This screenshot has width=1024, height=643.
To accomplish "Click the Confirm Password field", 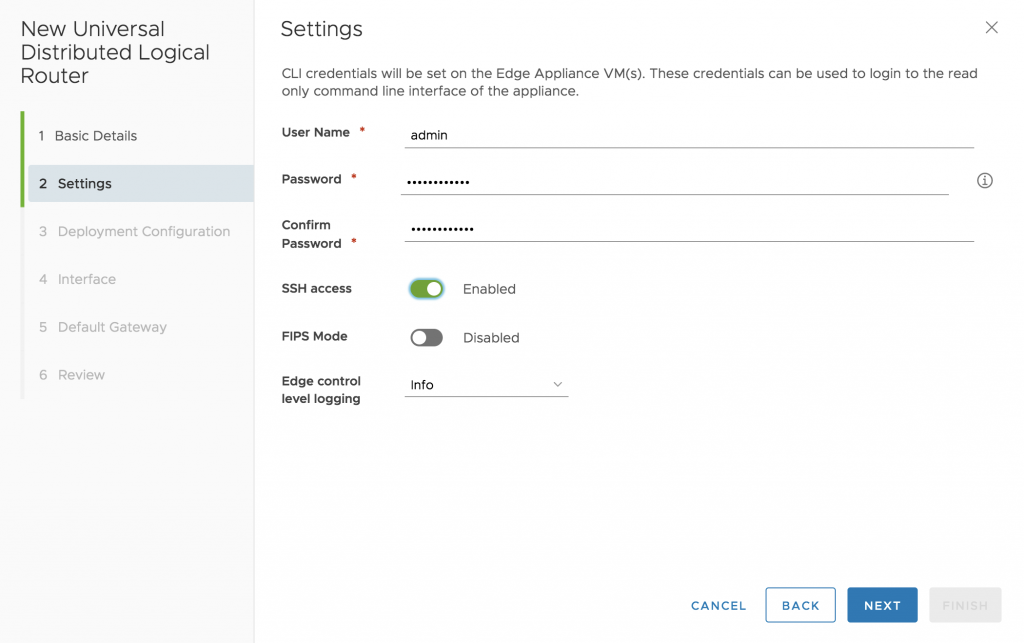I will point(689,229).
